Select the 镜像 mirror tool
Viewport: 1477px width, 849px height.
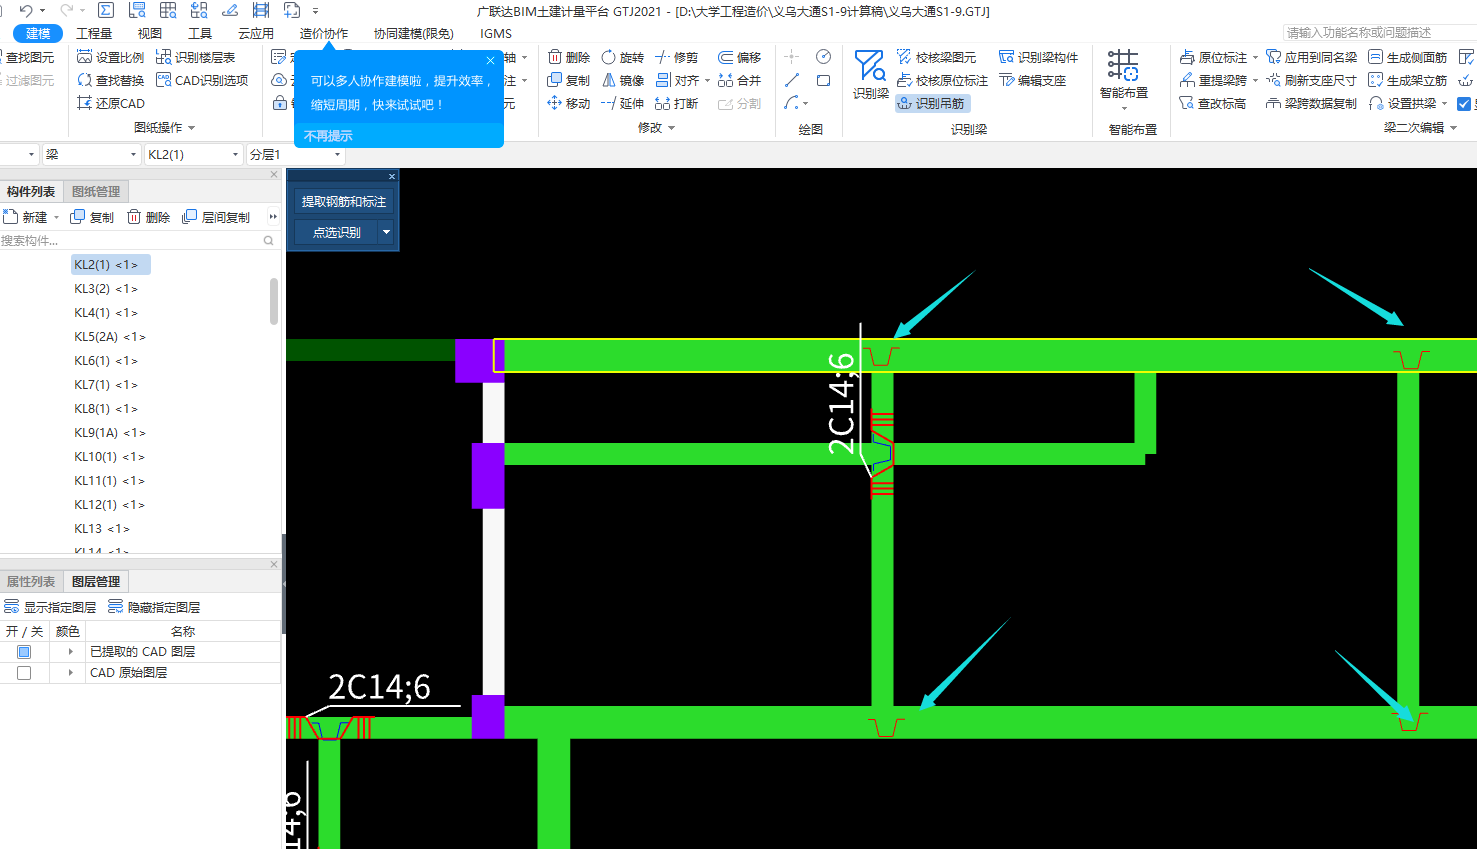click(x=622, y=80)
